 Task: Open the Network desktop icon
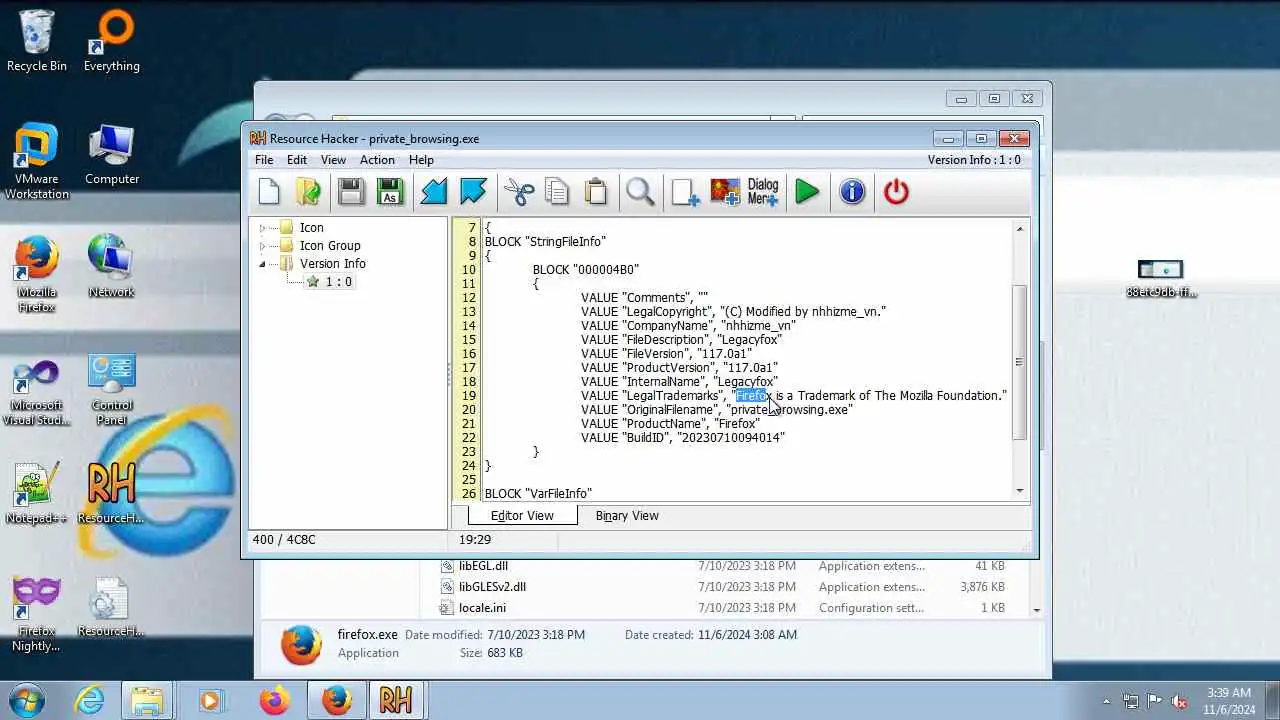coord(111,267)
